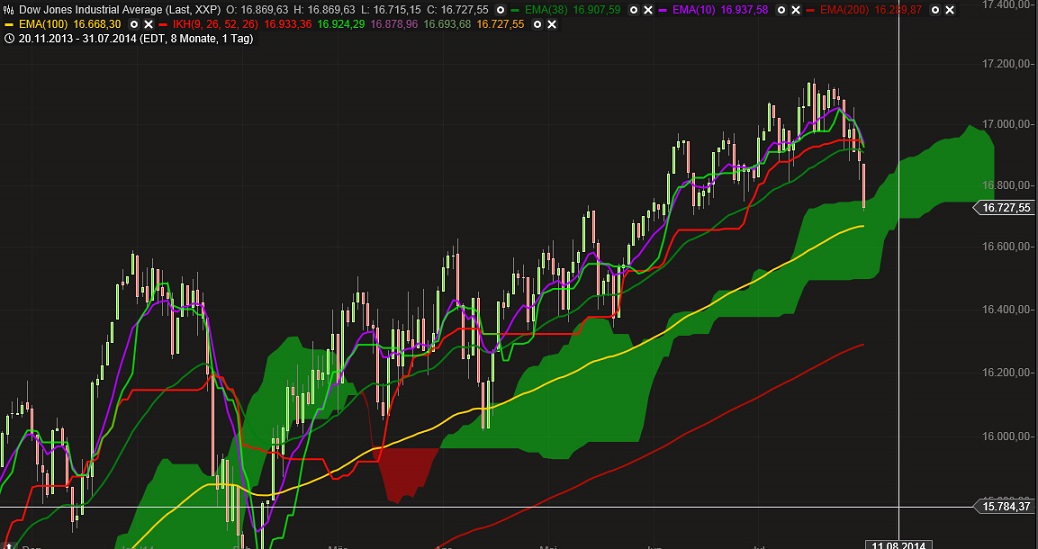This screenshot has width=1038, height=549.
Task: Click the 17.200,00 price axis label
Action: coord(1006,64)
